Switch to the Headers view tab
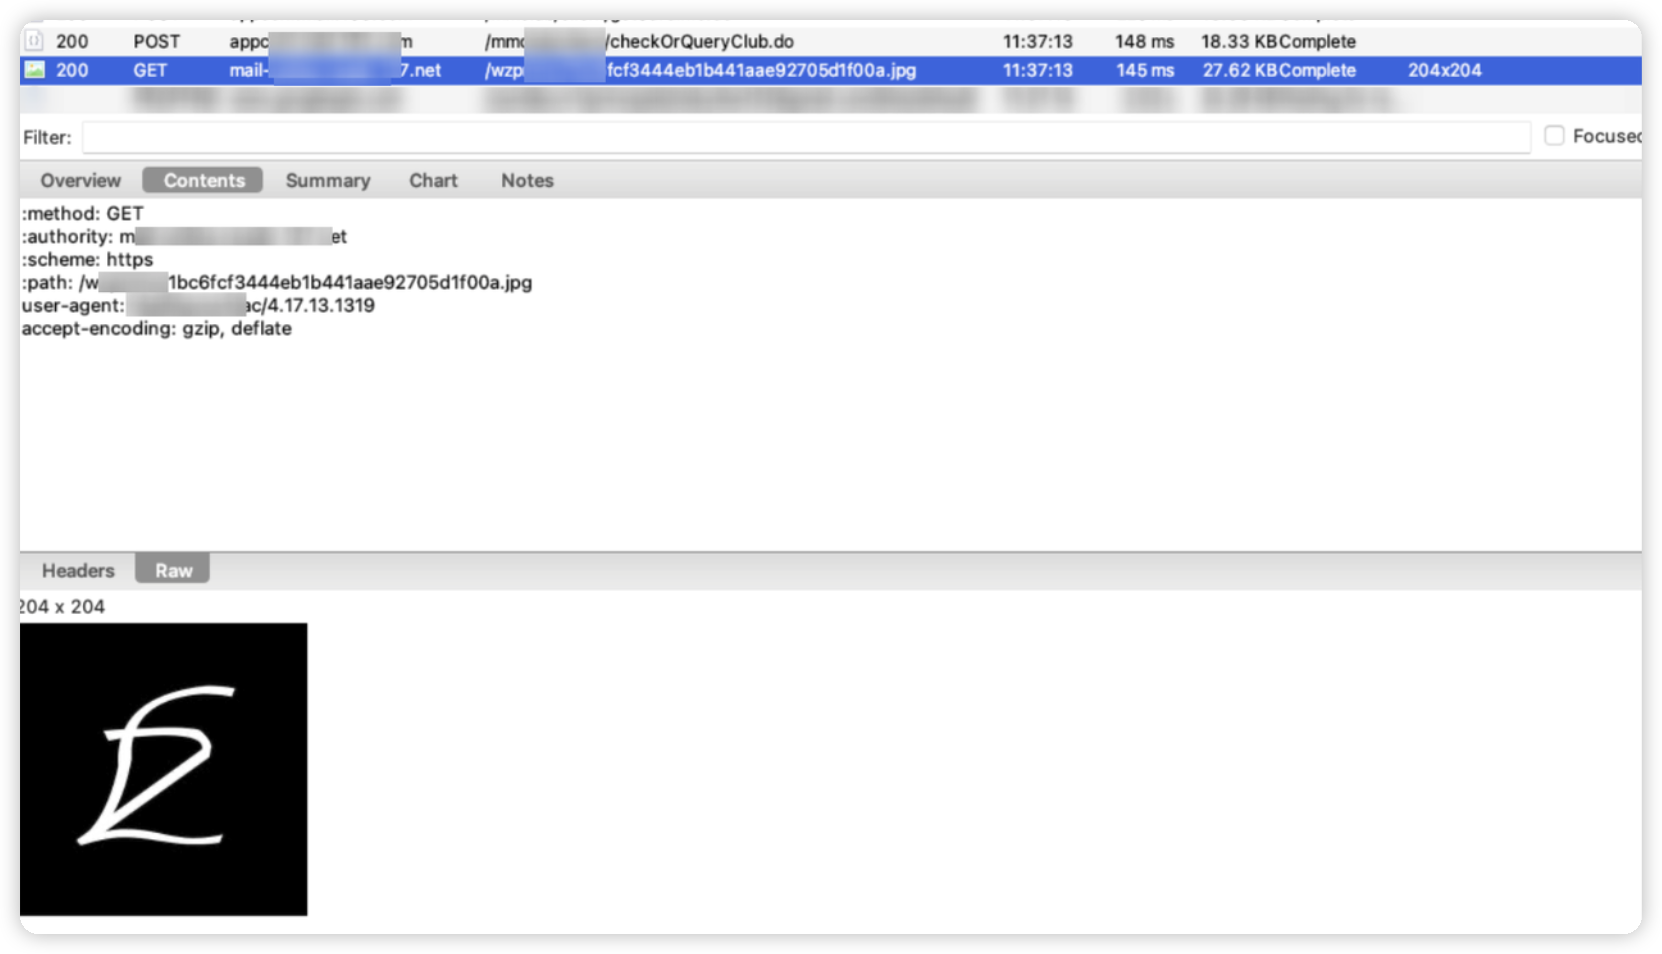The width and height of the screenshot is (1662, 954). (78, 570)
